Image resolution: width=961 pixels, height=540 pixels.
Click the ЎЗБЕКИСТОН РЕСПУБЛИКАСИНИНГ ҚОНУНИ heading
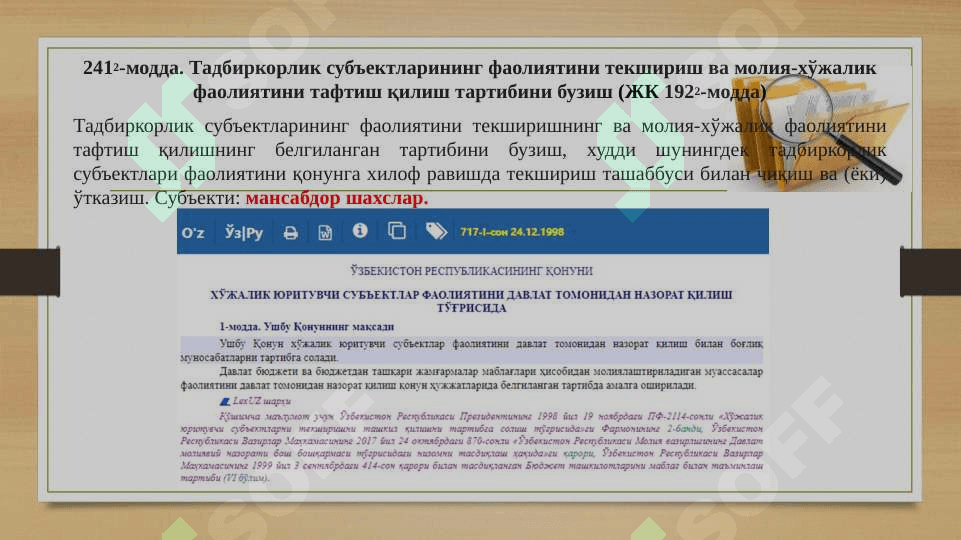471,271
